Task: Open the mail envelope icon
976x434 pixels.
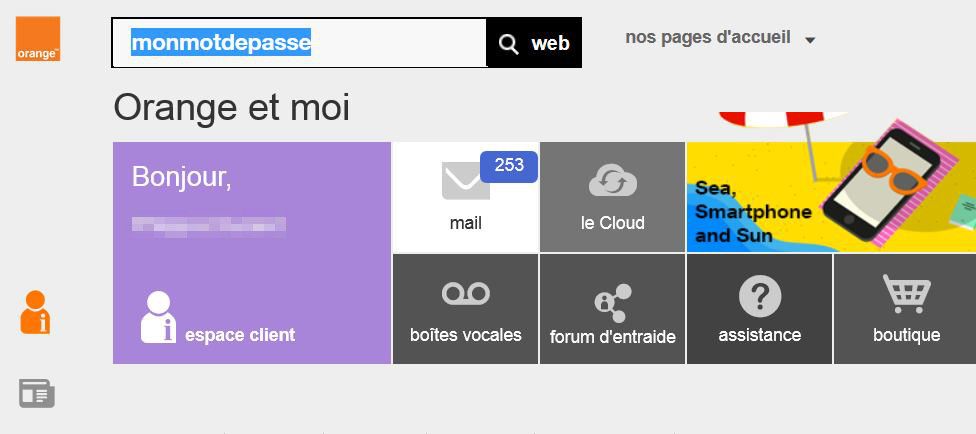Action: click(465, 181)
